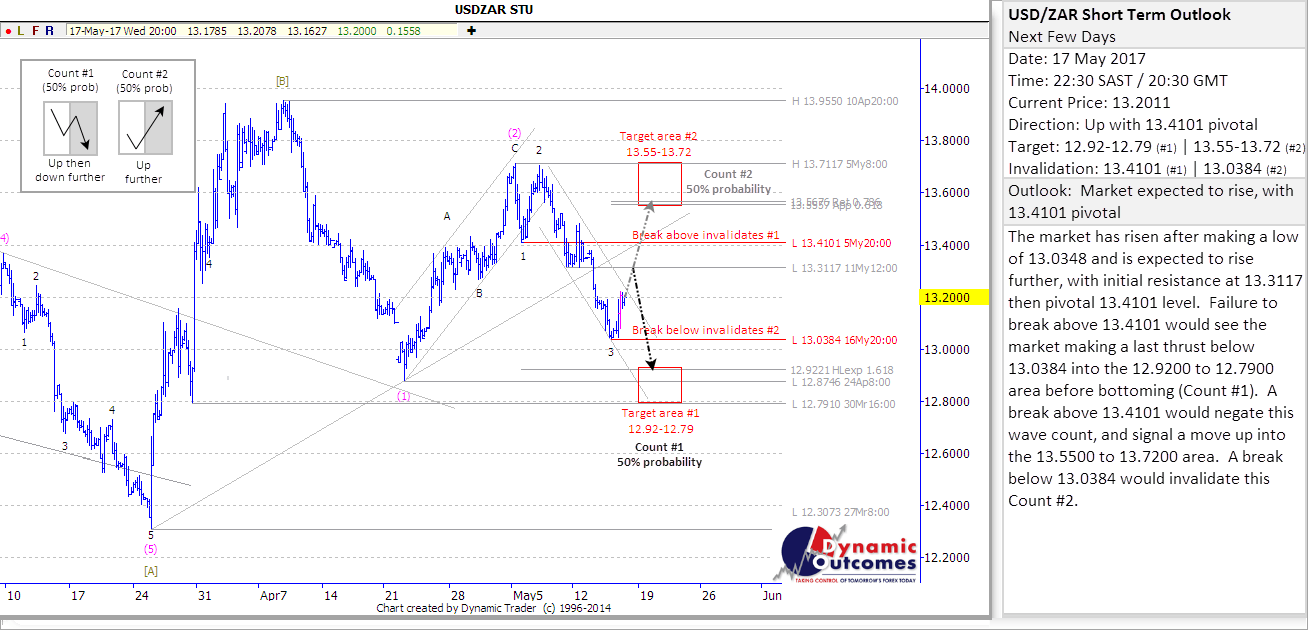Image resolution: width=1308 pixels, height=644 pixels.
Task: Click the 13.1627 low value in data bar
Action: (x=307, y=31)
